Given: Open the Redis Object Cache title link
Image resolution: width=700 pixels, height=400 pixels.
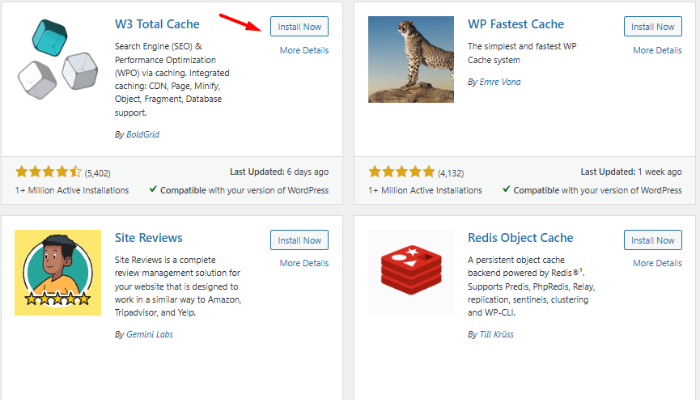Looking at the screenshot, I should [520, 238].
